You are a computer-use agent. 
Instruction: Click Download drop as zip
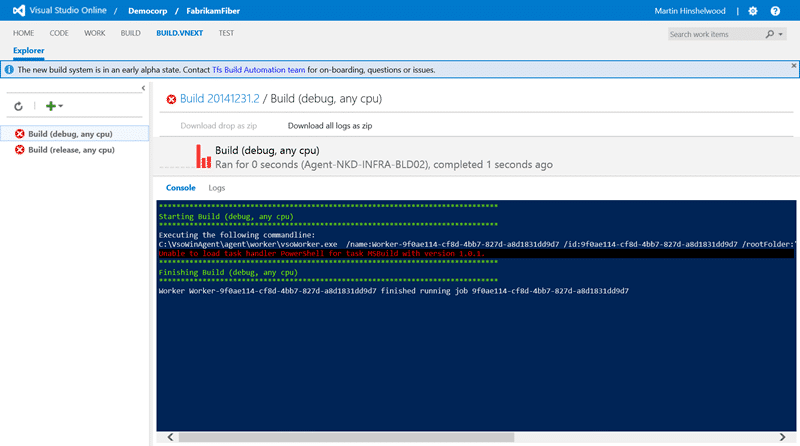coord(218,126)
